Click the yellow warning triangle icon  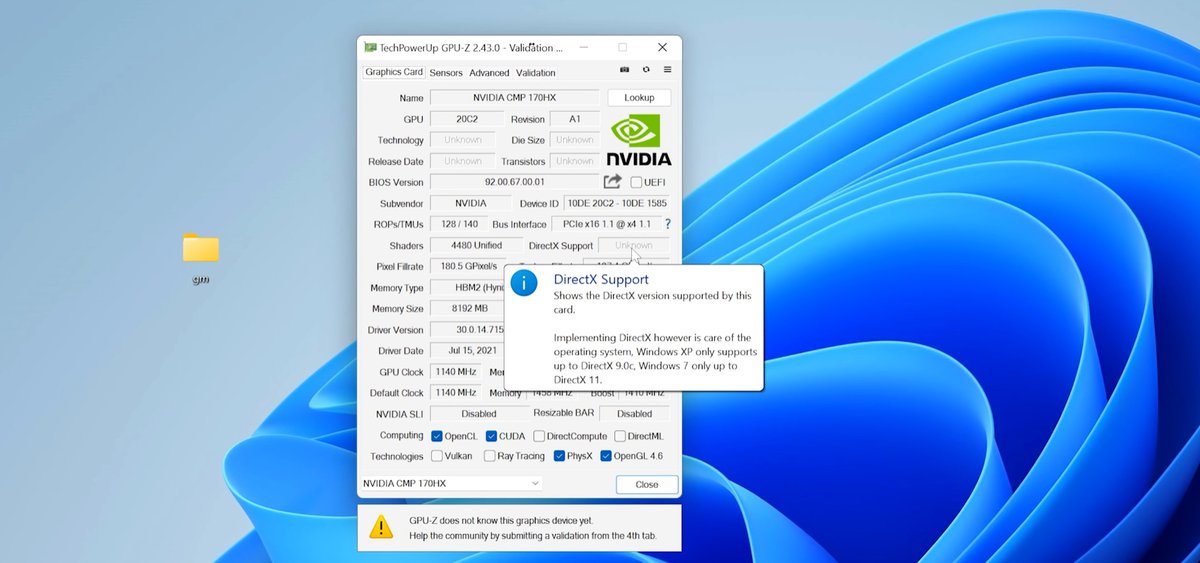(381, 527)
